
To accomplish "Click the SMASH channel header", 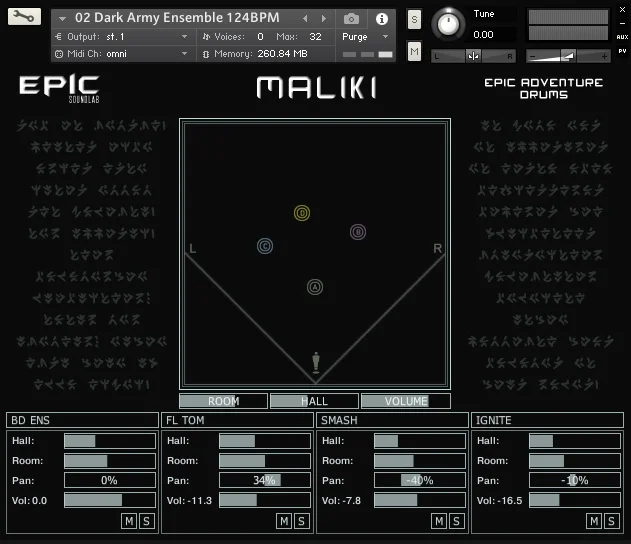I will tap(392, 420).
